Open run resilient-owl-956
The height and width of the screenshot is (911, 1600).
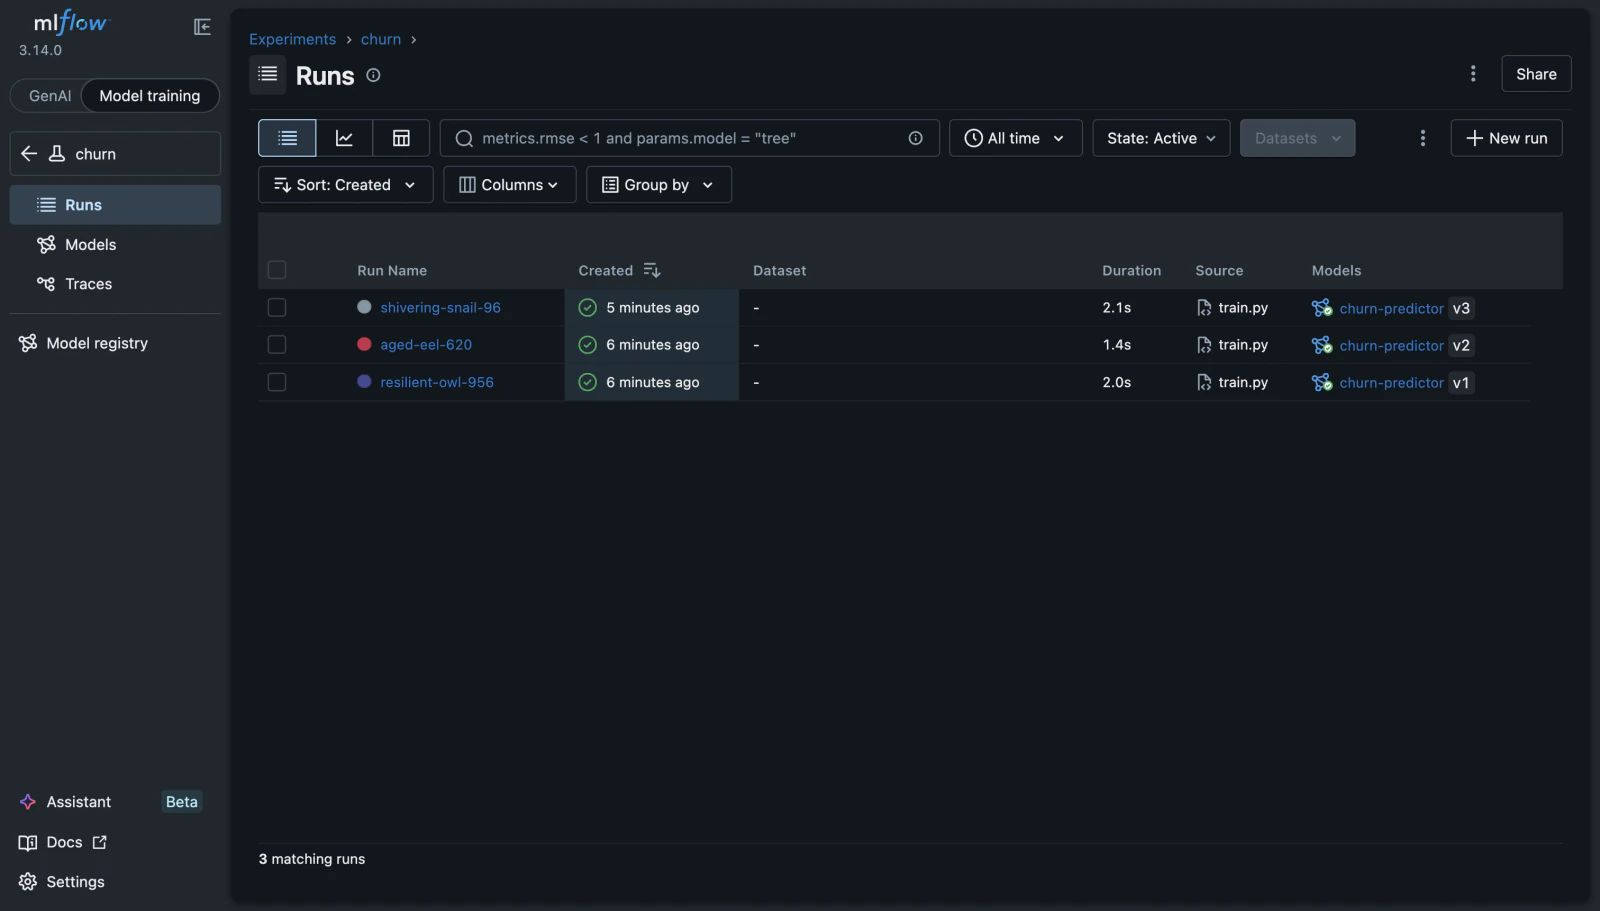tap(437, 382)
